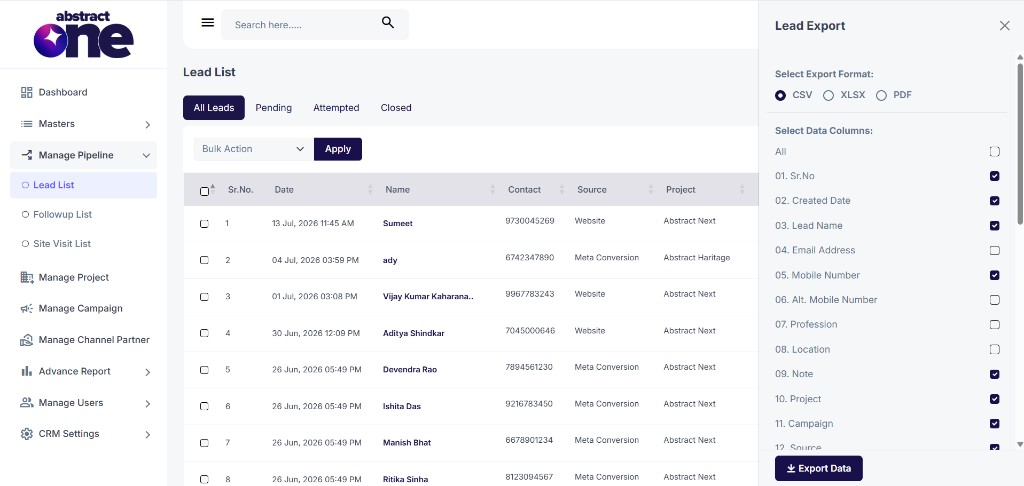Open the lead named Sumeet
This screenshot has width=1024, height=486.
(398, 223)
